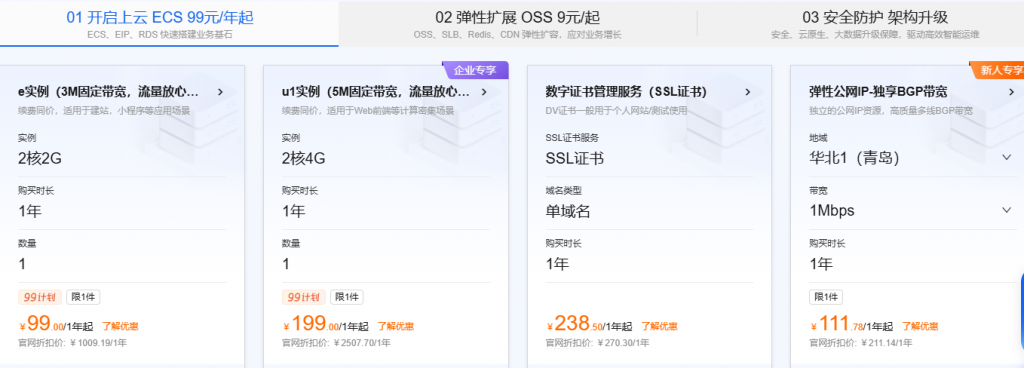The width and height of the screenshot is (1024, 368).
Task: Open the u1实例（5M固定带宽 card title
Action: [376, 92]
